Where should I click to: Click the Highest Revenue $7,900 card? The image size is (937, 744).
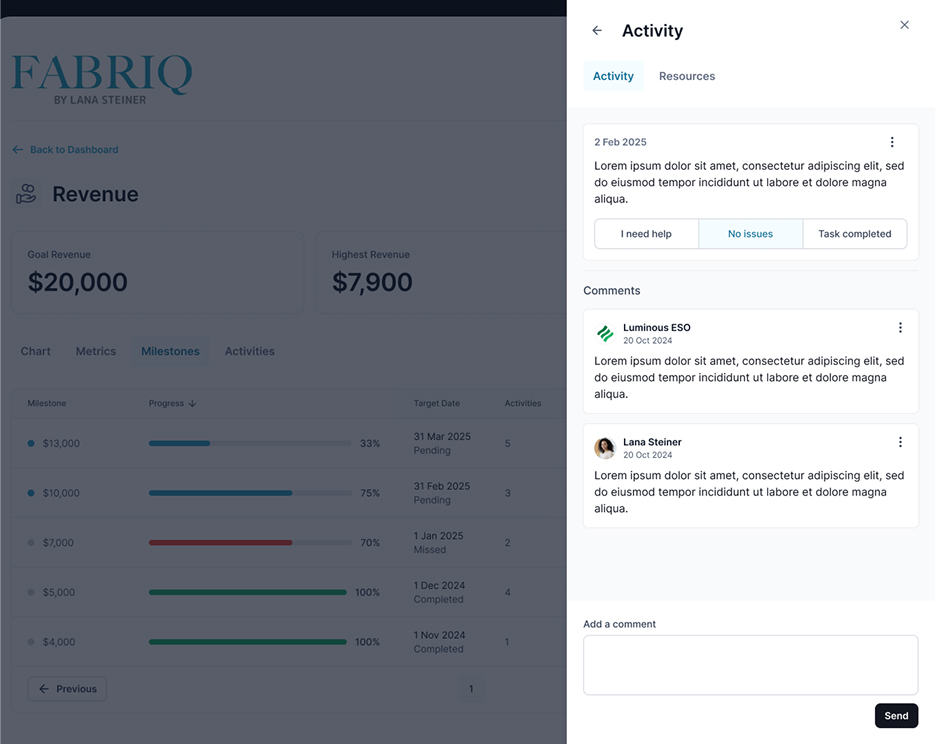[x=441, y=273]
